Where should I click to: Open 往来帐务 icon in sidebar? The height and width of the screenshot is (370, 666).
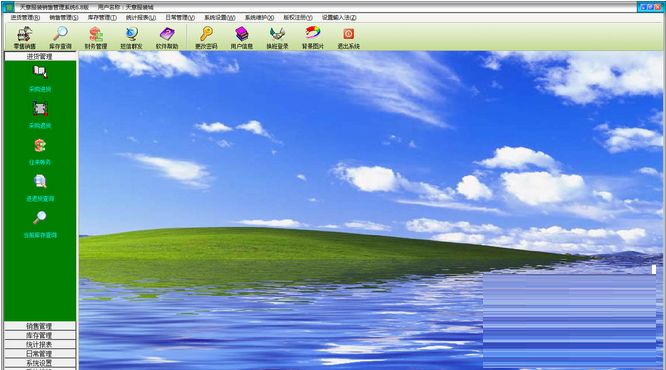click(40, 145)
